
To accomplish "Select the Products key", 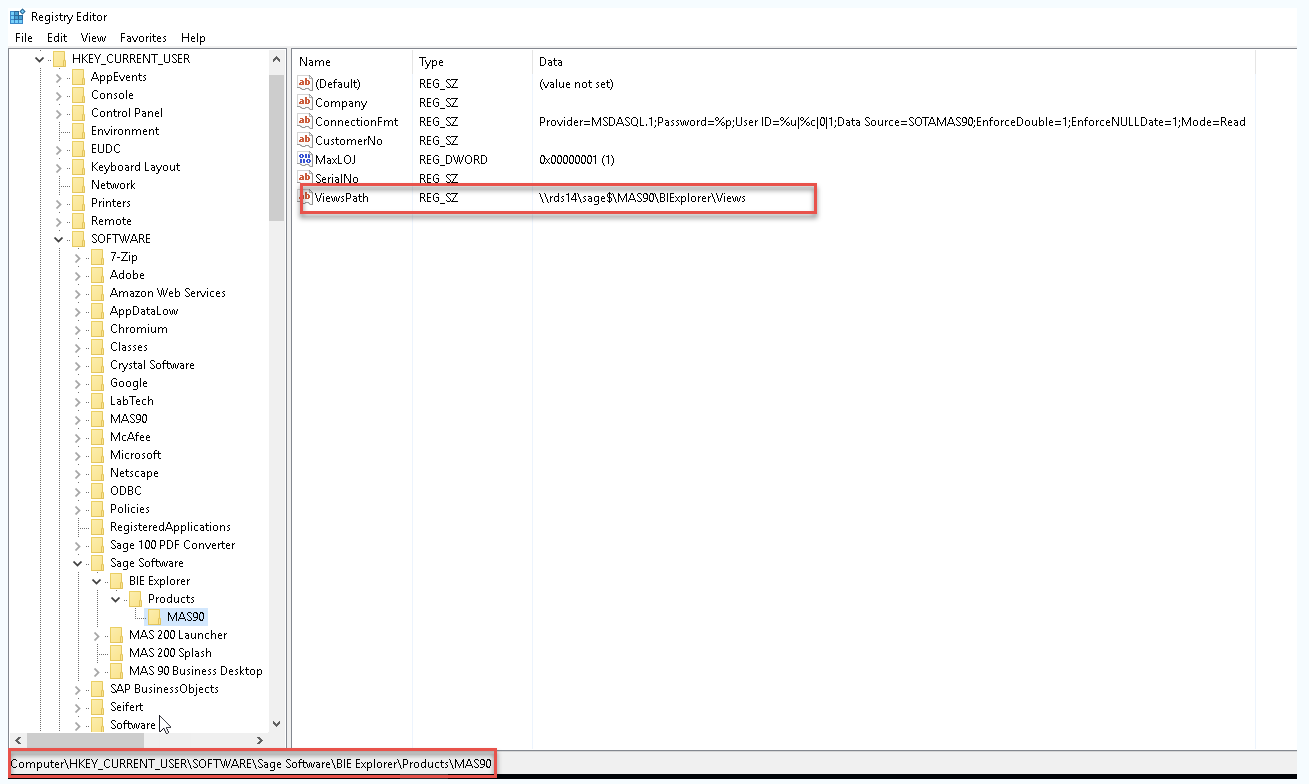I will coord(171,599).
